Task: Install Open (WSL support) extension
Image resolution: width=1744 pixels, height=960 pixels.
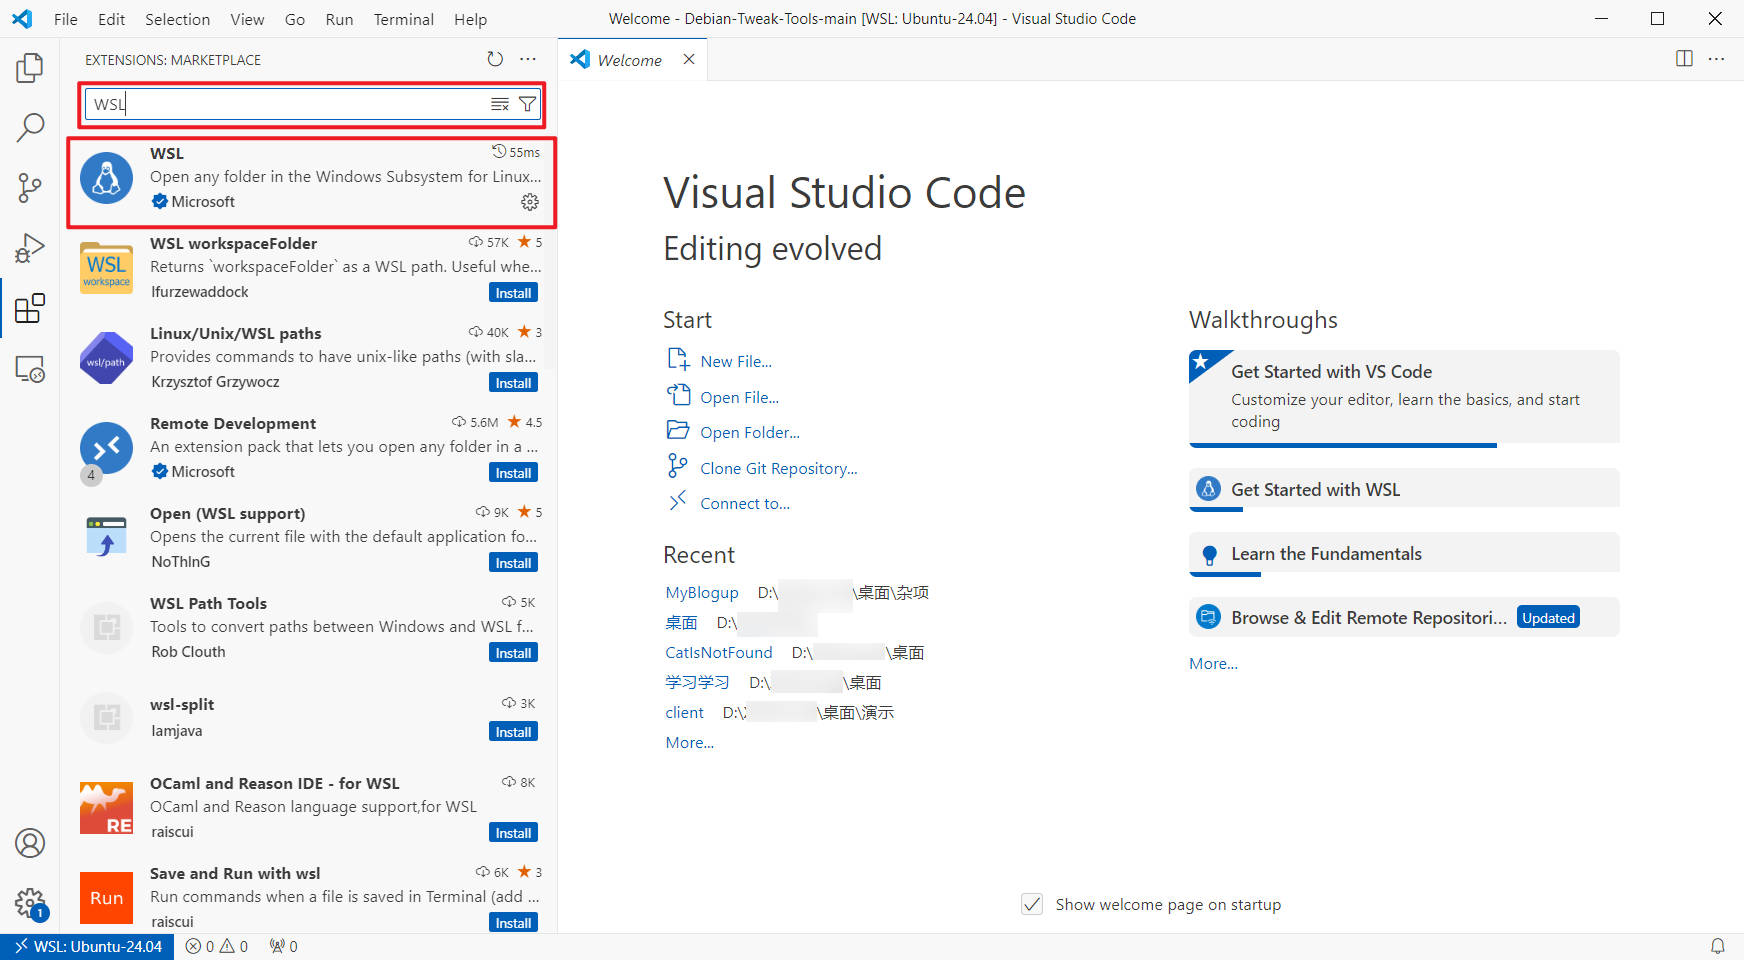Action: coord(513,563)
